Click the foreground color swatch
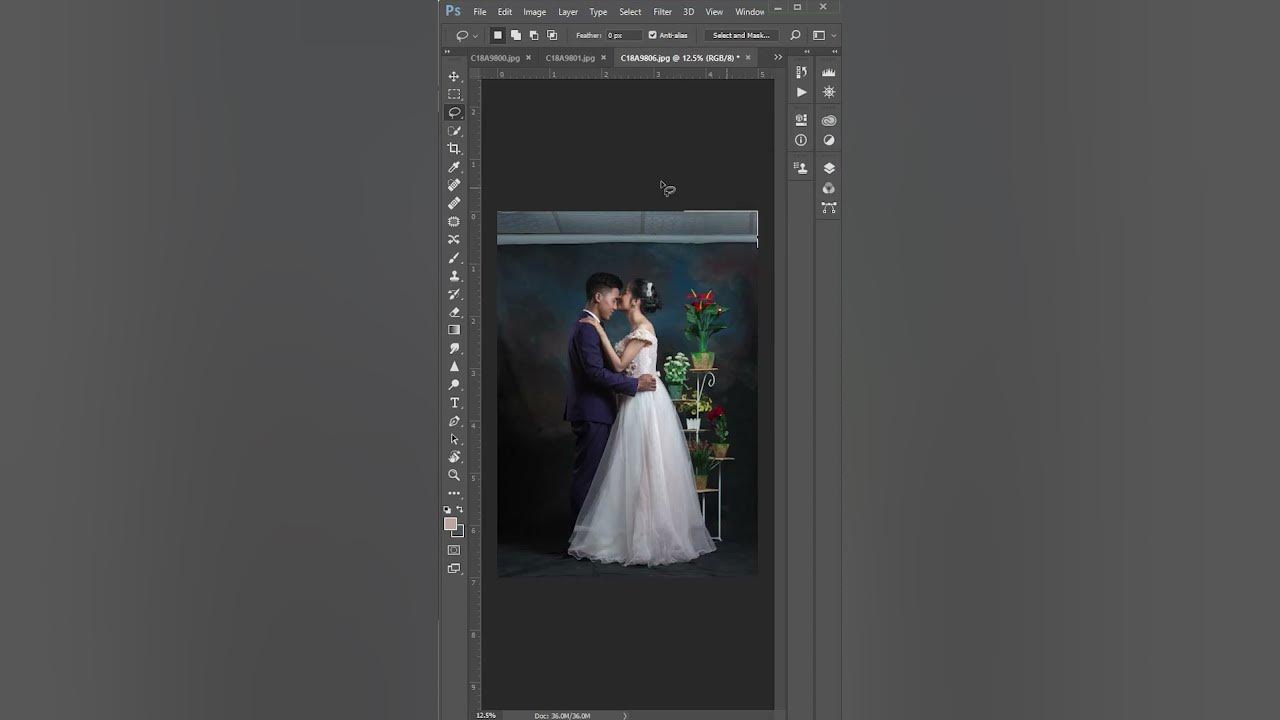 pyautogui.click(x=450, y=523)
